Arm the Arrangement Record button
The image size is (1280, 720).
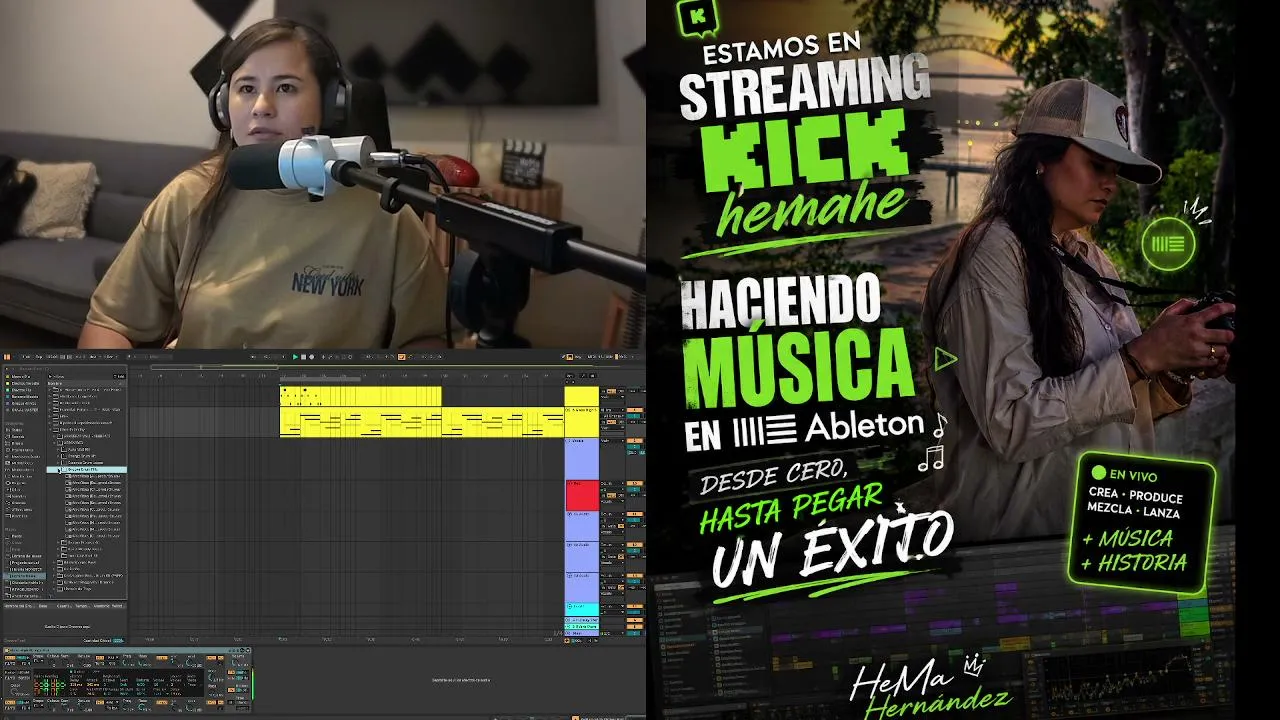311,357
